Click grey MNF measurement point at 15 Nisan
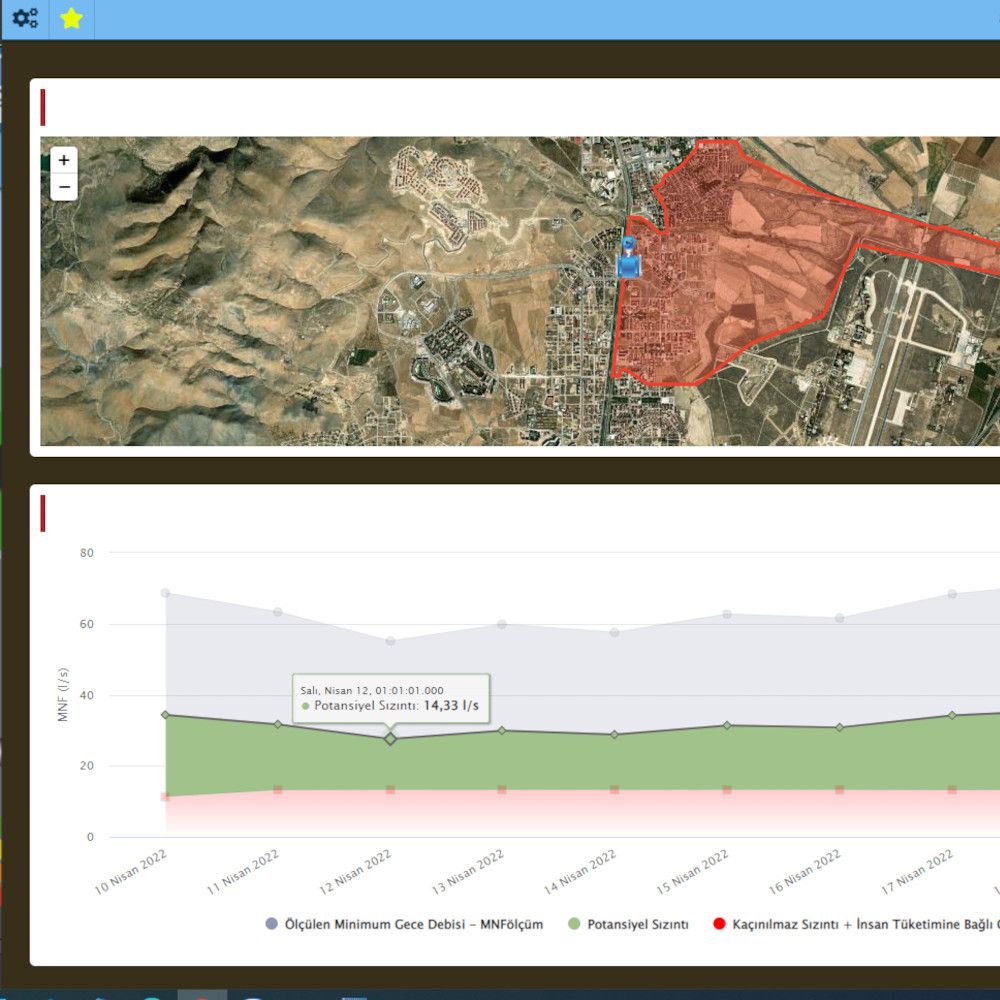The image size is (1000, 1000). click(x=727, y=614)
